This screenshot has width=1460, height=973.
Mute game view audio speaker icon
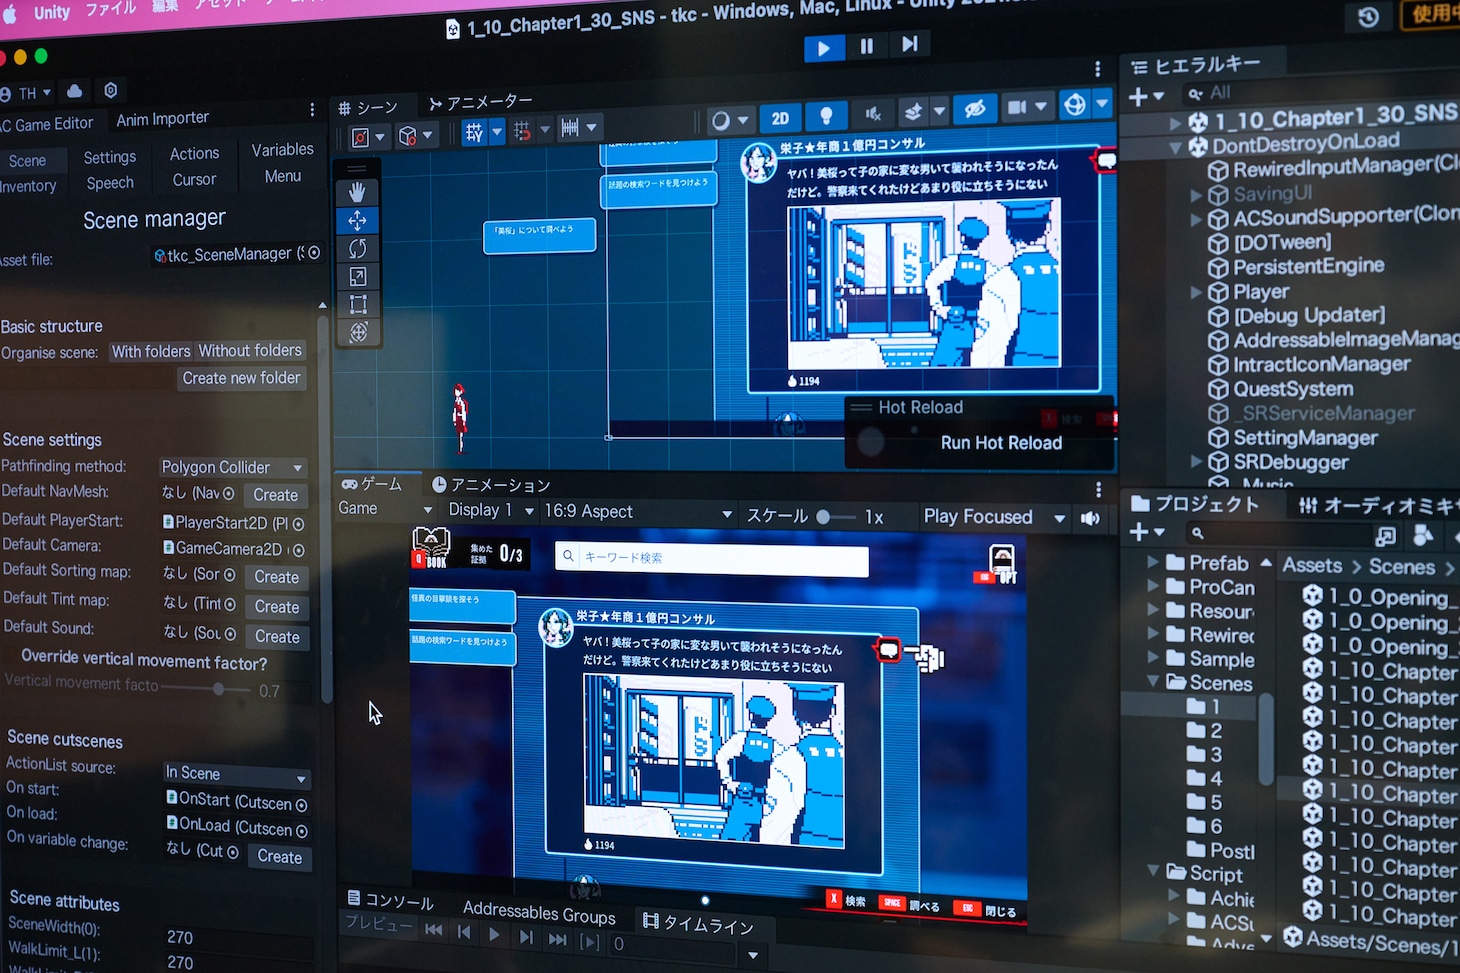[x=1091, y=518]
